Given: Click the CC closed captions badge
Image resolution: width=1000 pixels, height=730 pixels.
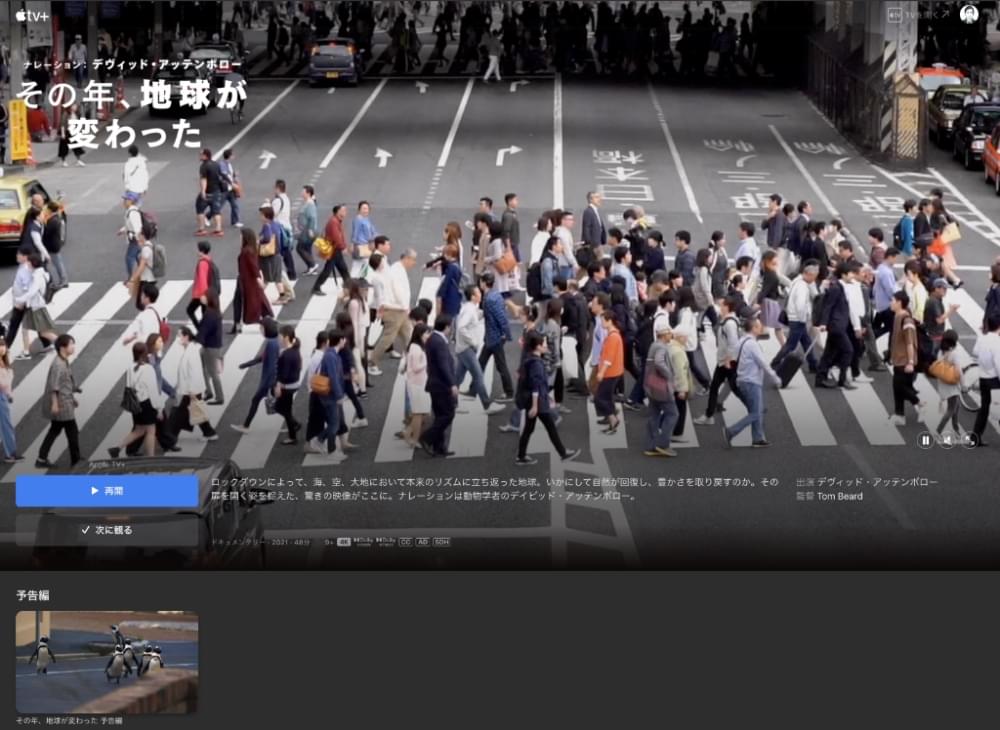Looking at the screenshot, I should [x=405, y=542].
